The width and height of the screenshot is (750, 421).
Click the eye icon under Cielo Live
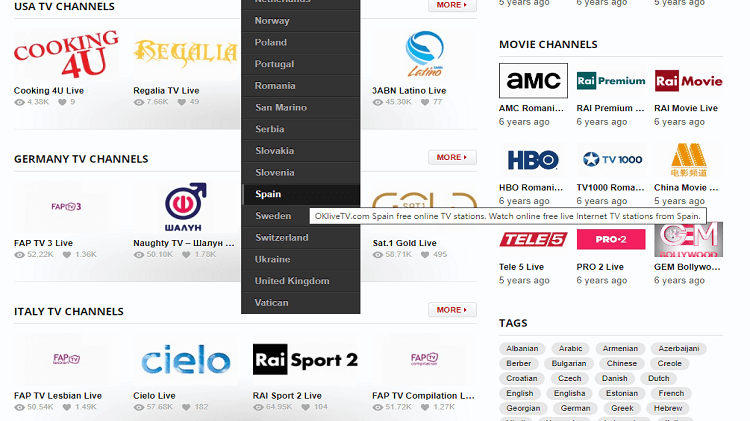pos(139,407)
